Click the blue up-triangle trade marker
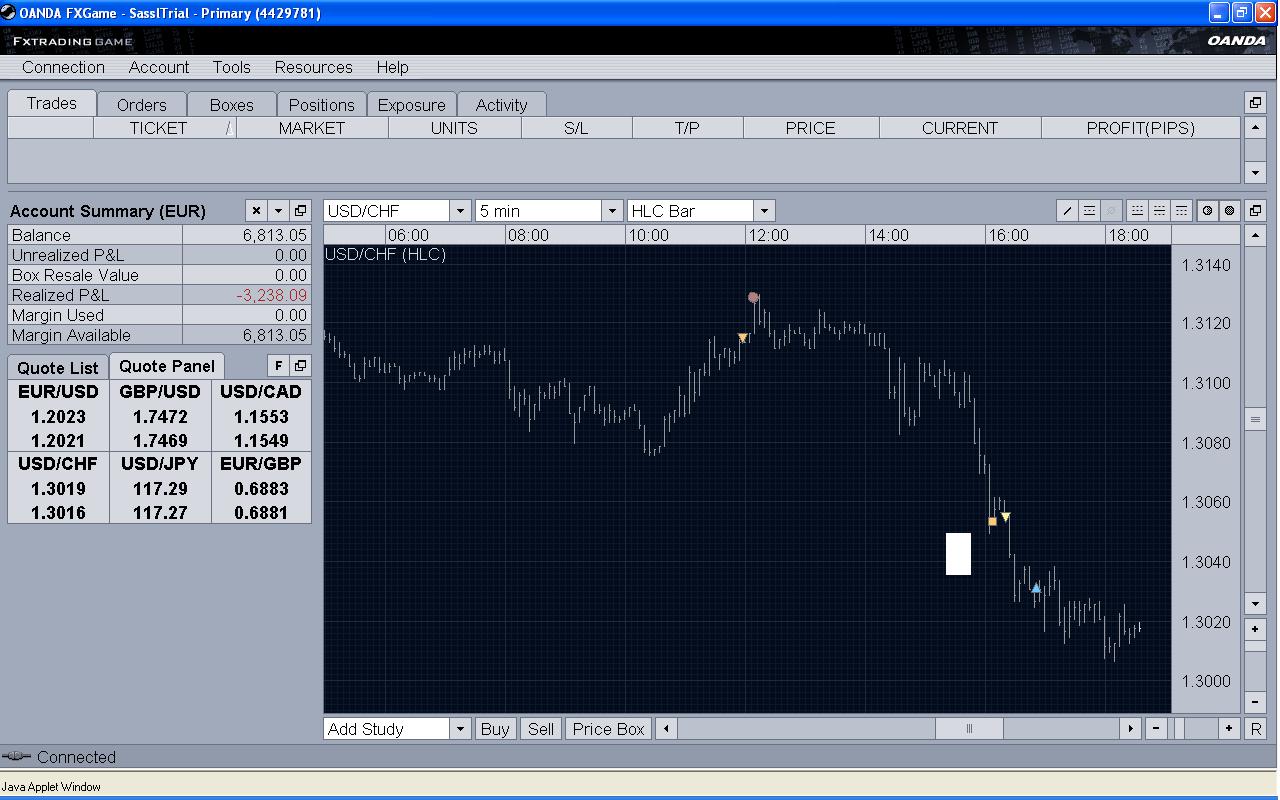 pyautogui.click(x=1036, y=588)
